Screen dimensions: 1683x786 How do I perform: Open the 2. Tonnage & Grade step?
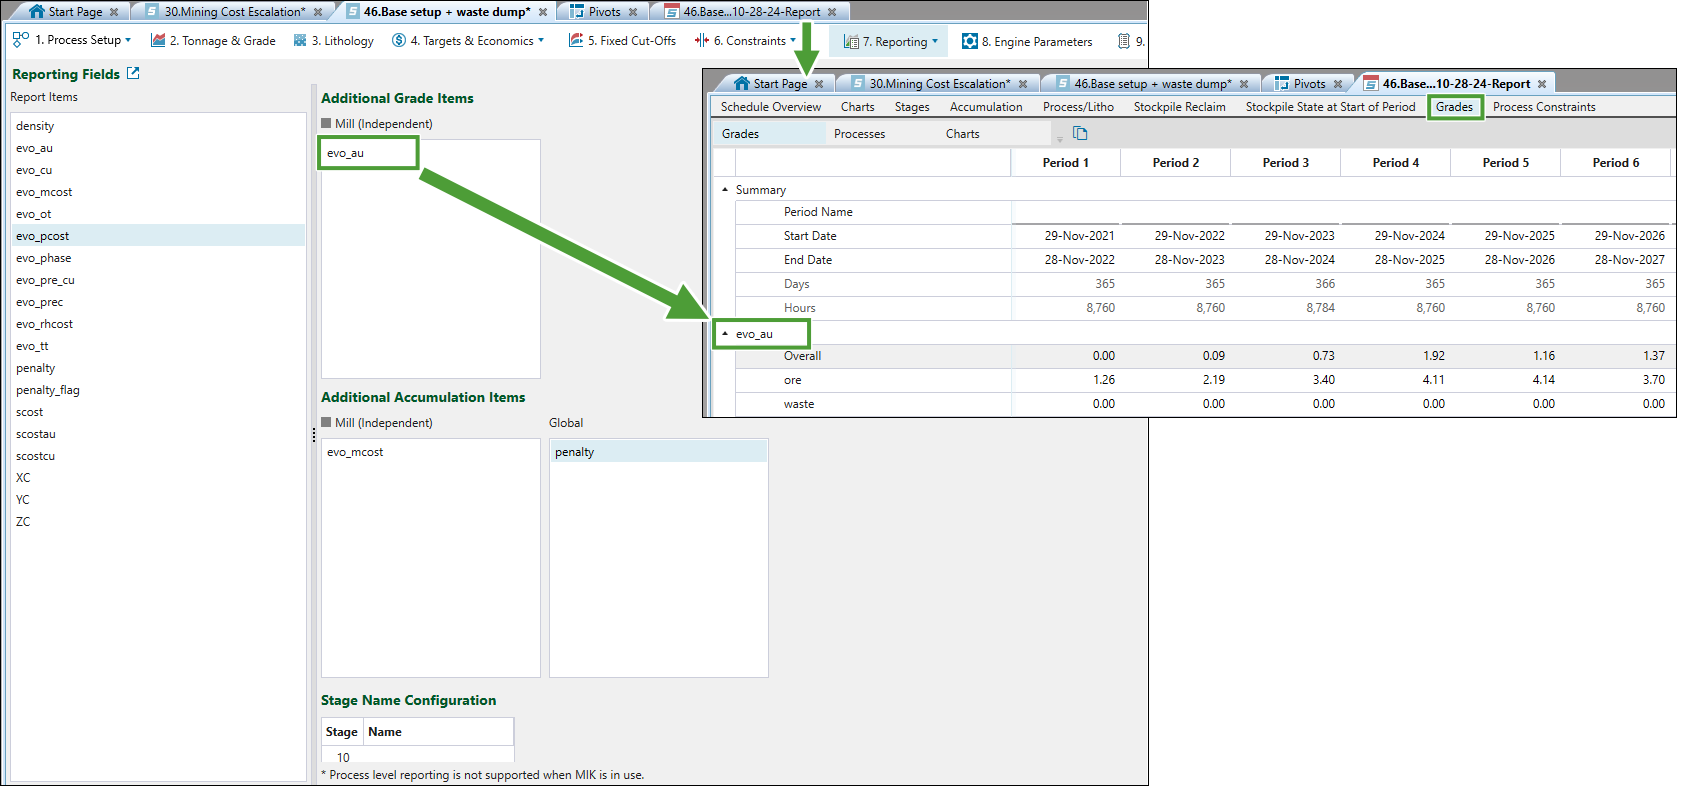click(x=213, y=41)
